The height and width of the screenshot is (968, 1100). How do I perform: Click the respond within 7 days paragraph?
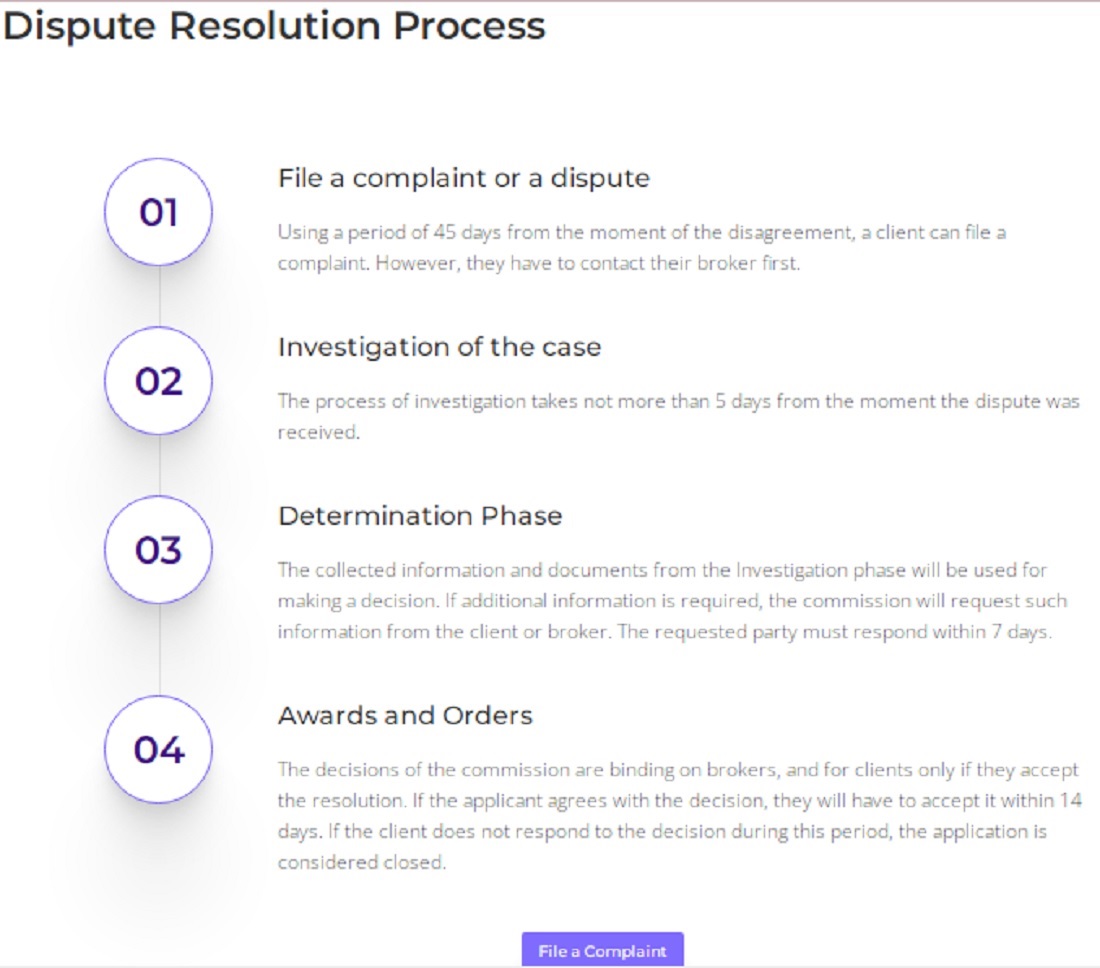click(673, 601)
